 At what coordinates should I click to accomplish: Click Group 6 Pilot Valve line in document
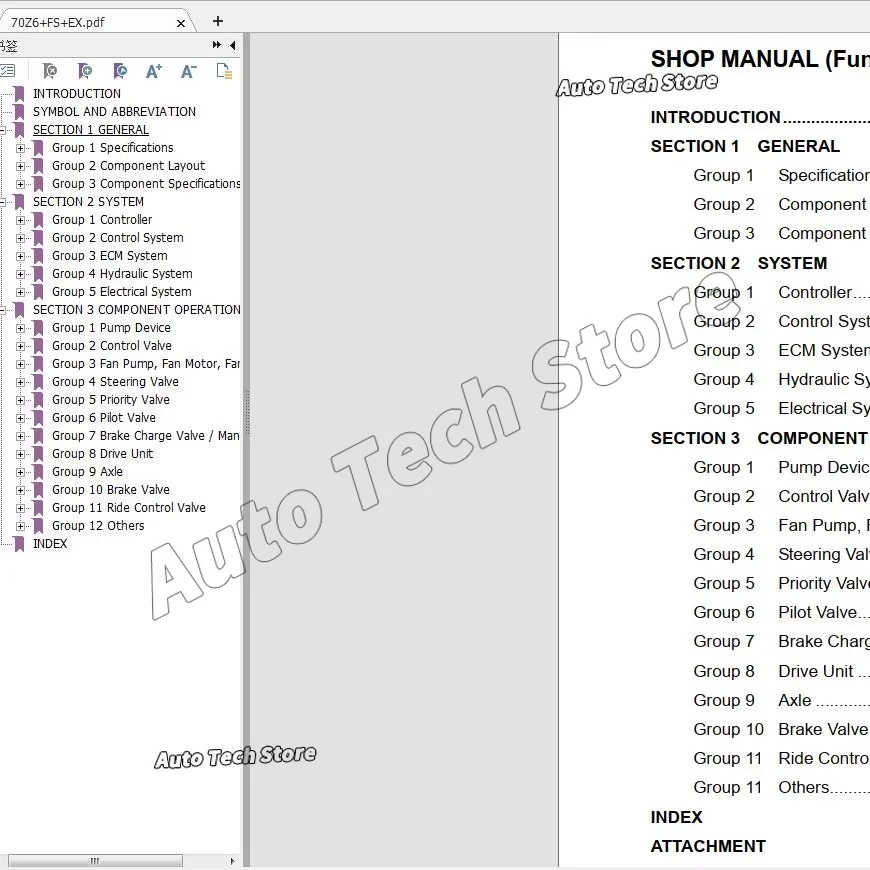click(x=781, y=612)
